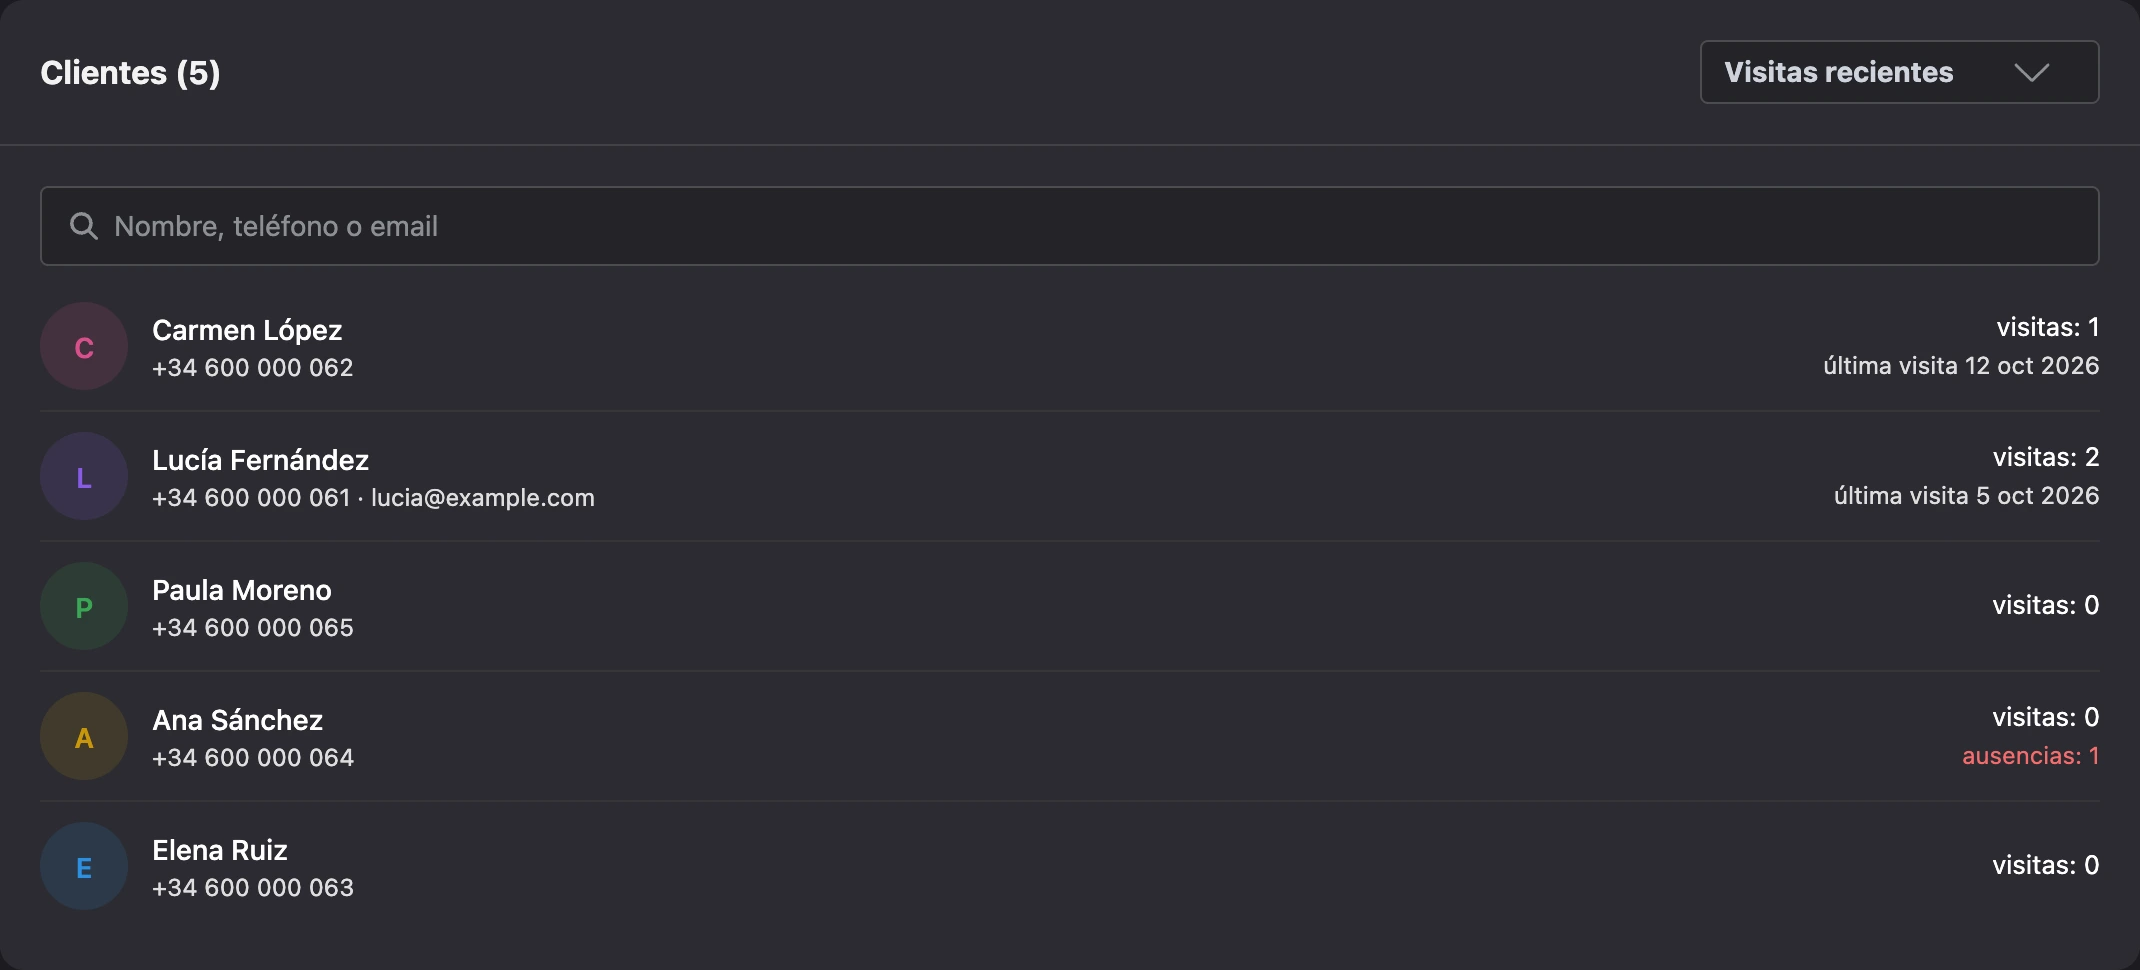Screen dimensions: 2140x970
Task: Focus the Nombre, teléfono o email field
Action: tap(1069, 226)
